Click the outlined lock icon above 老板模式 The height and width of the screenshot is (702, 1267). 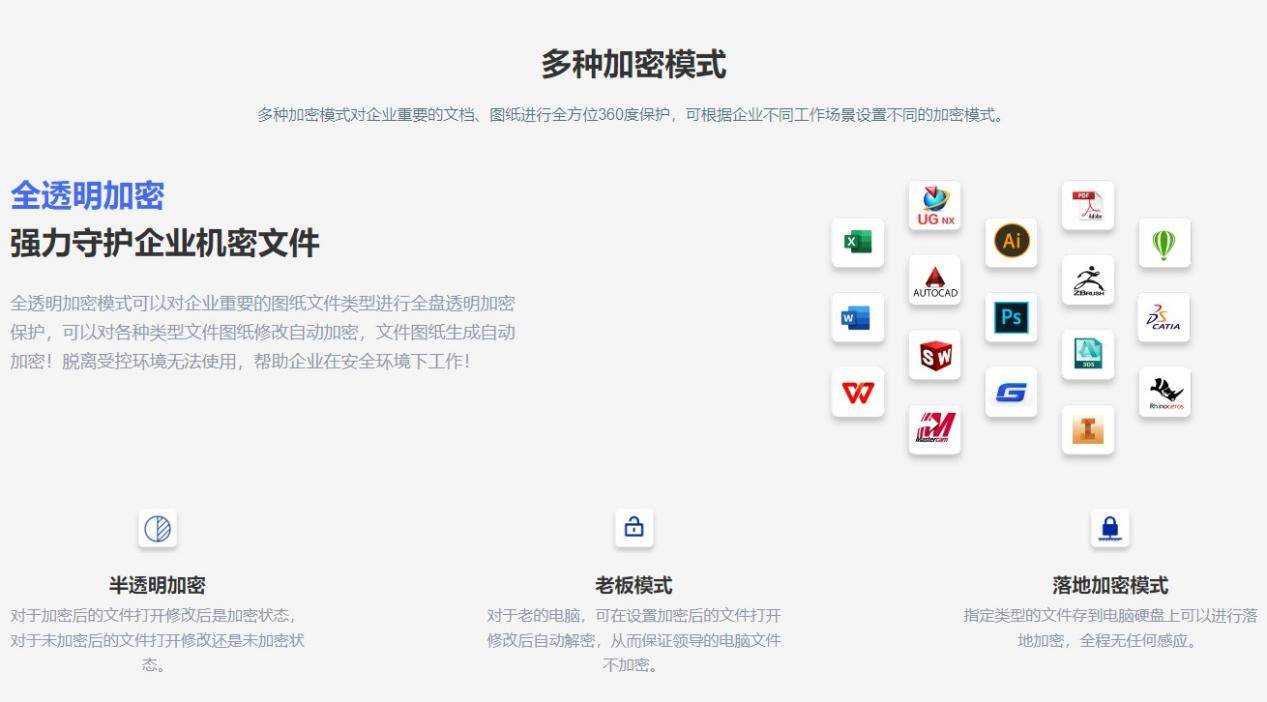coord(634,528)
